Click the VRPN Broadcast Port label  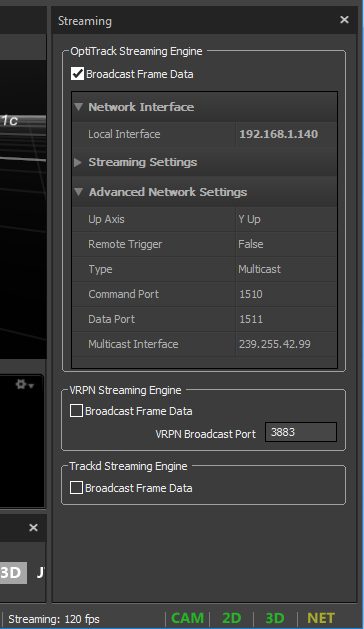click(205, 434)
